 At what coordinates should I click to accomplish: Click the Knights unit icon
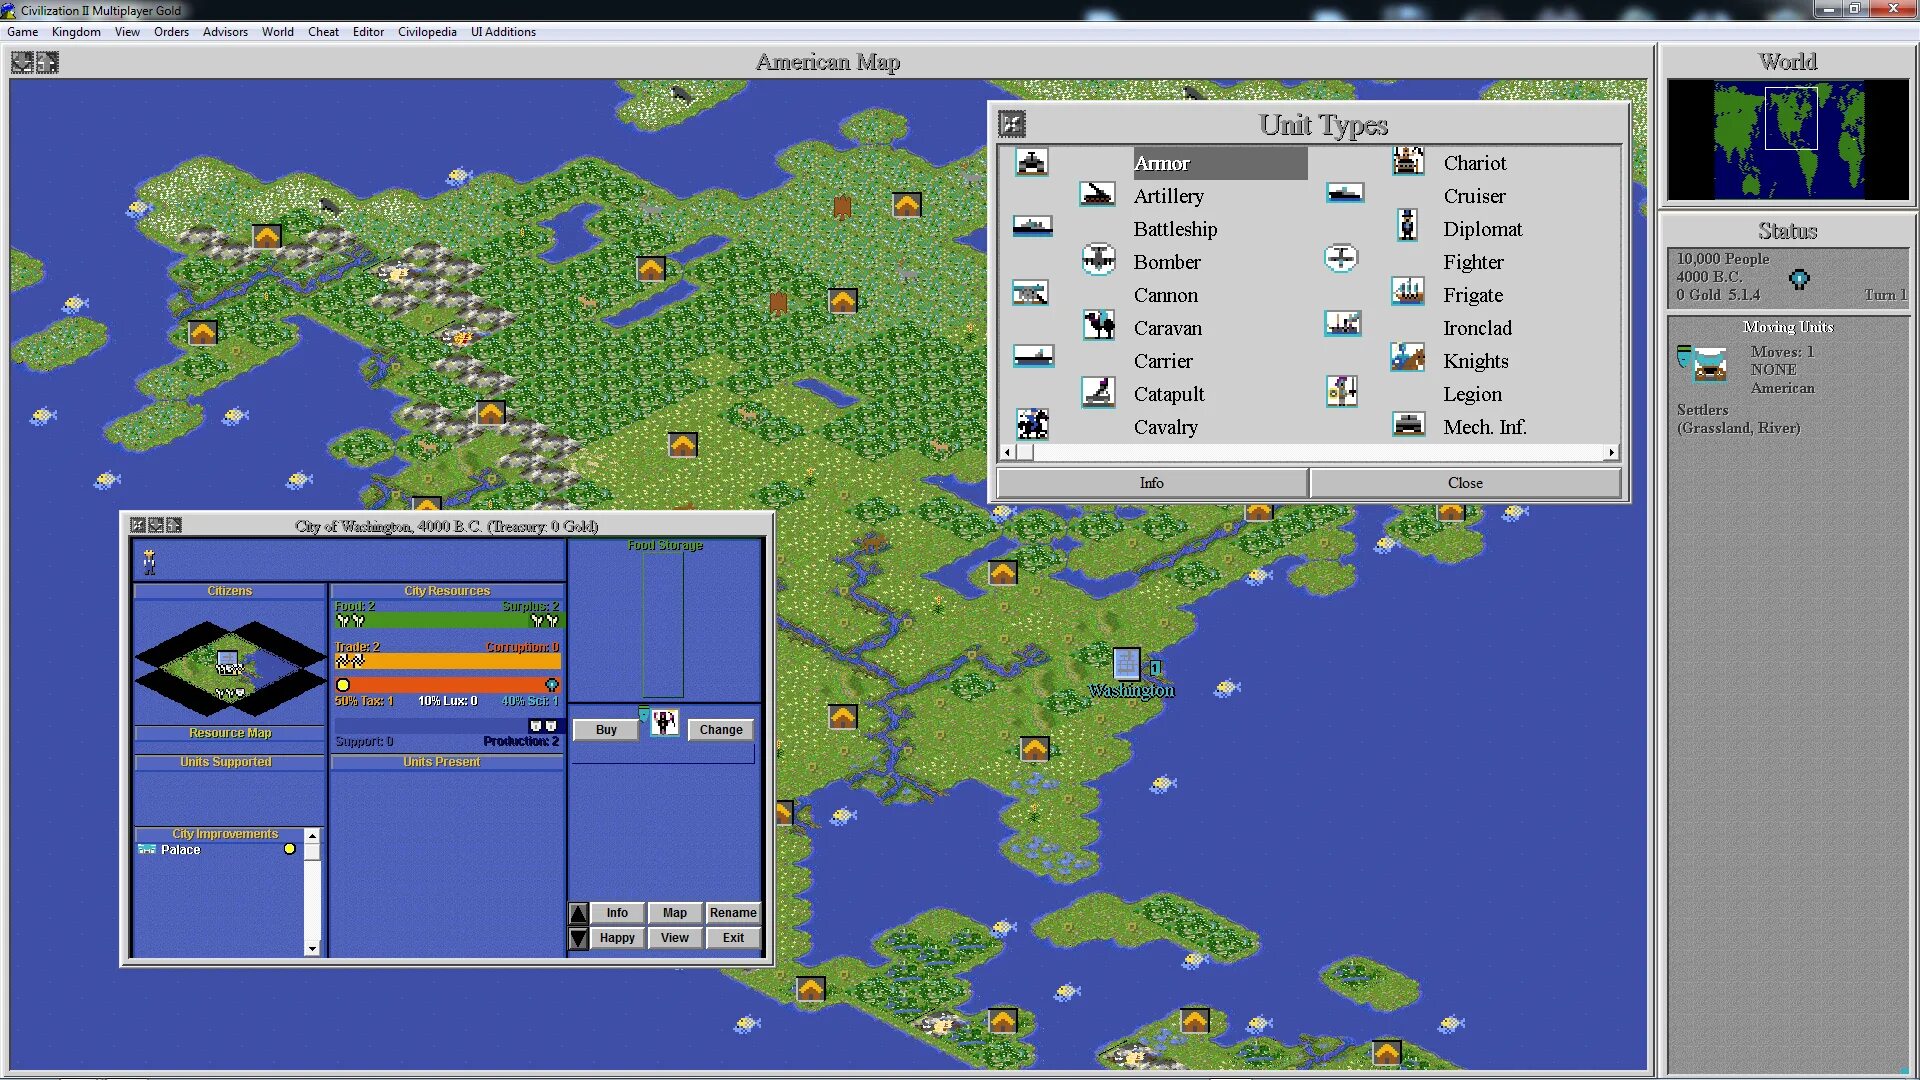pyautogui.click(x=1407, y=358)
